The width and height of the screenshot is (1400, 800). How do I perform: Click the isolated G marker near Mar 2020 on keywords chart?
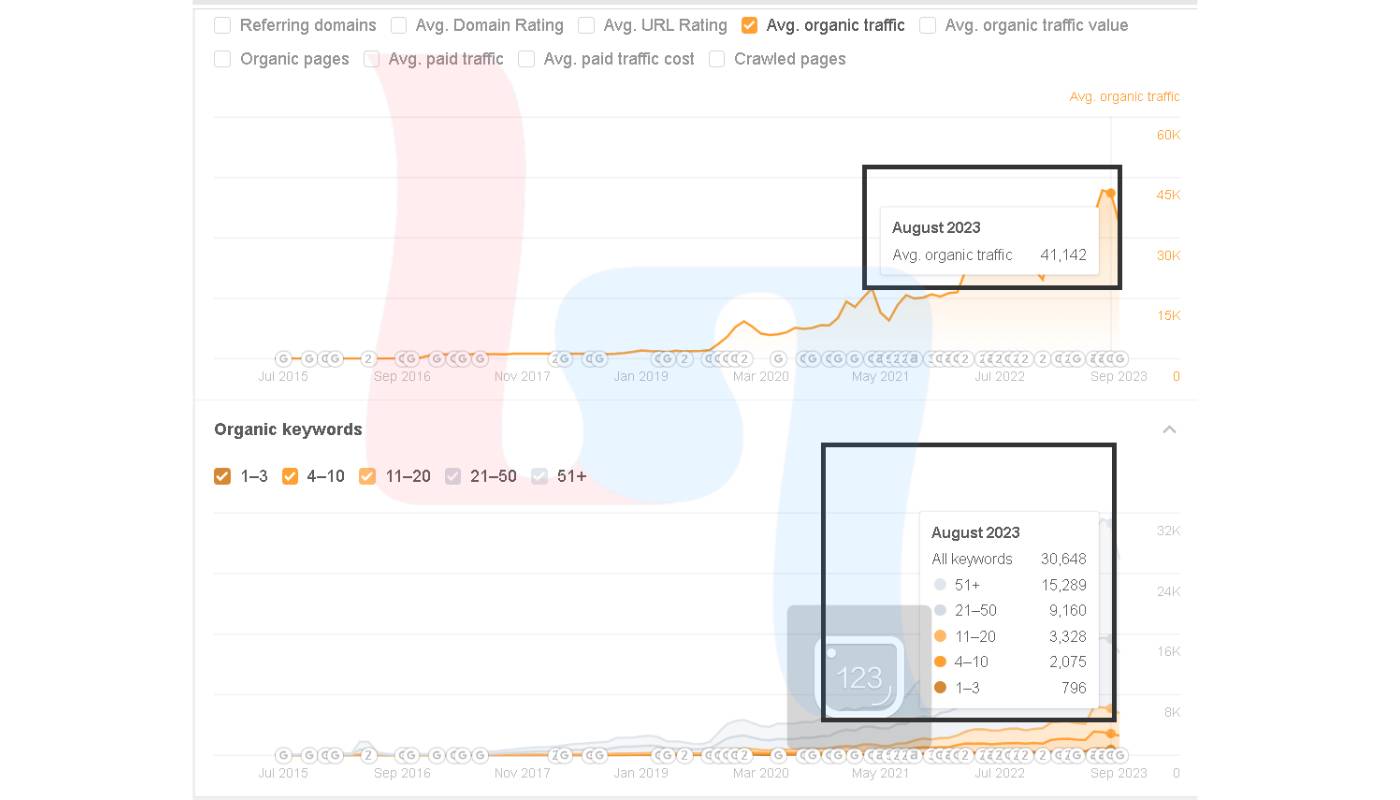coord(777,755)
